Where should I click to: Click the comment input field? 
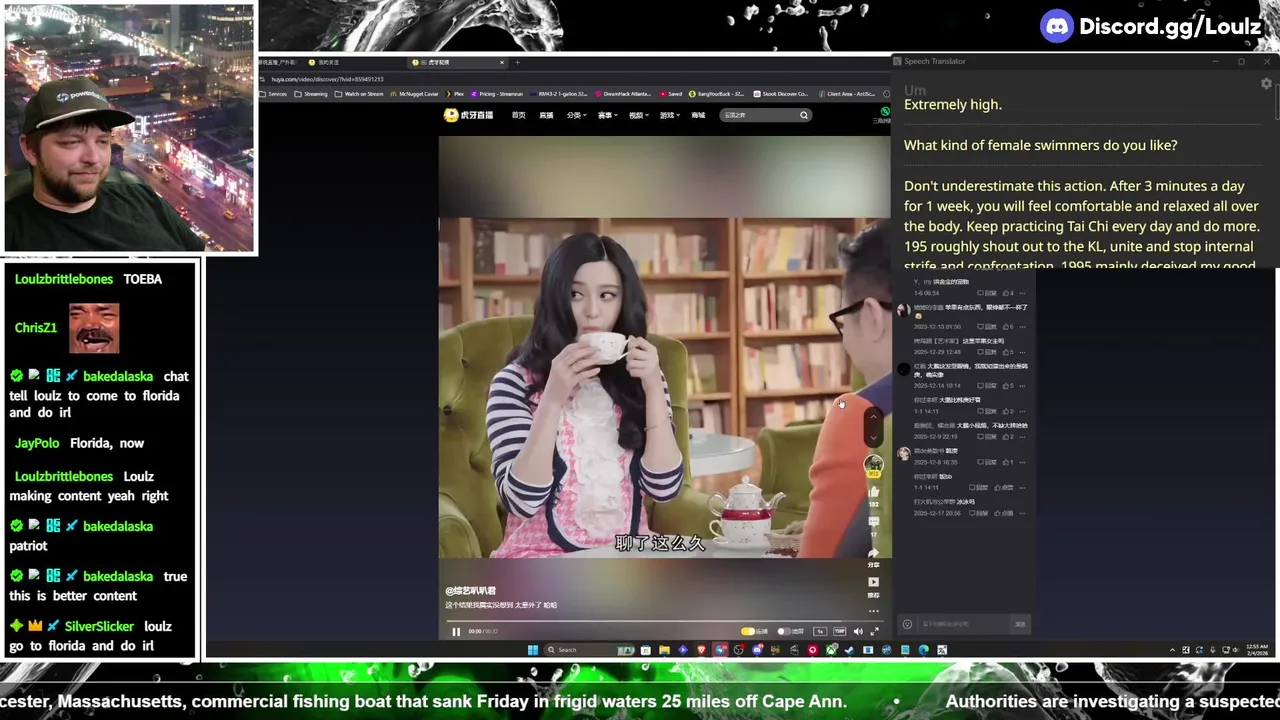point(962,624)
